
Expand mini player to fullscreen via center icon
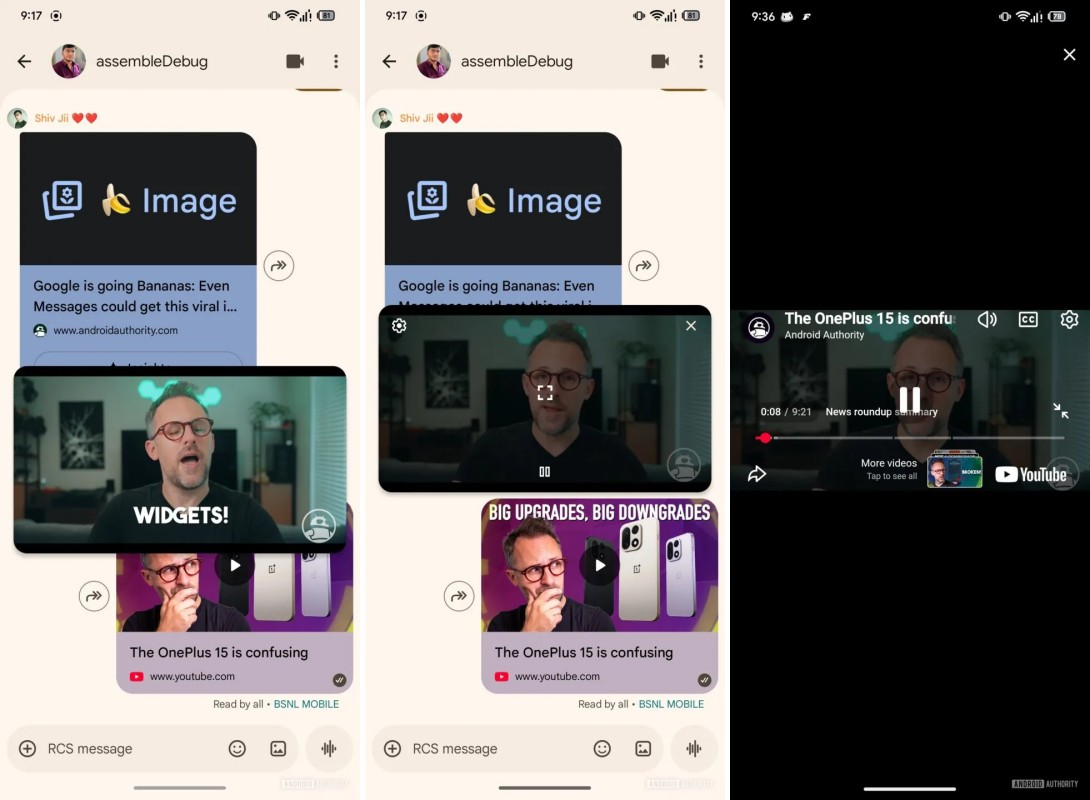[x=545, y=393]
